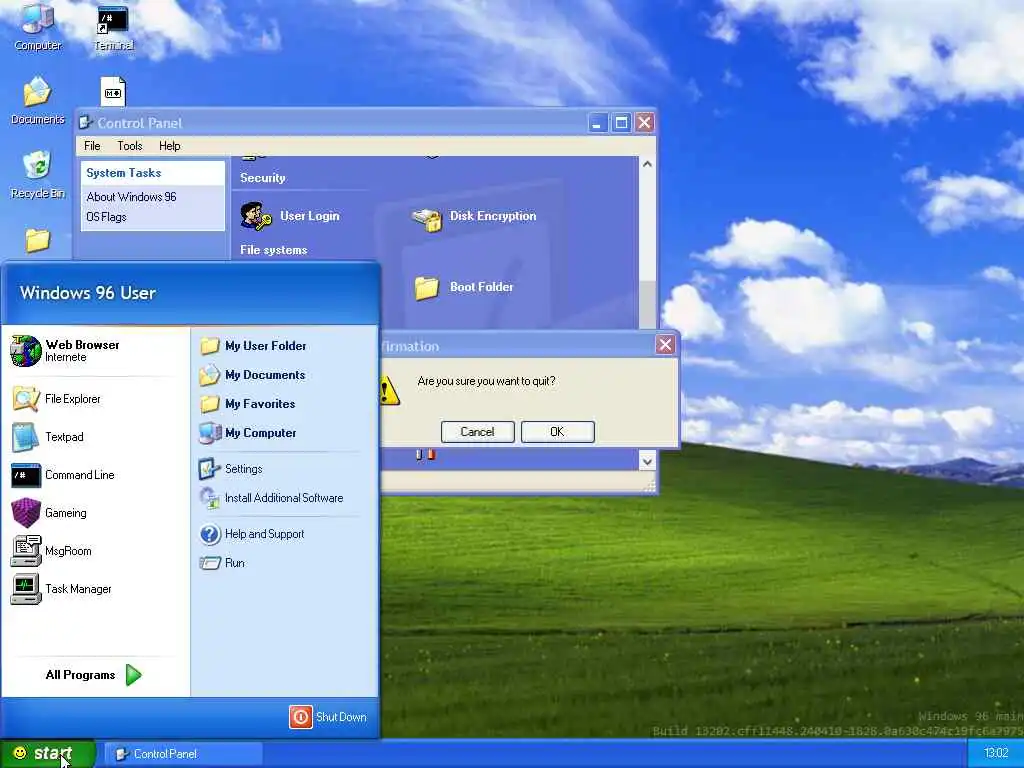Open User Login in Control Panel

coord(290,216)
